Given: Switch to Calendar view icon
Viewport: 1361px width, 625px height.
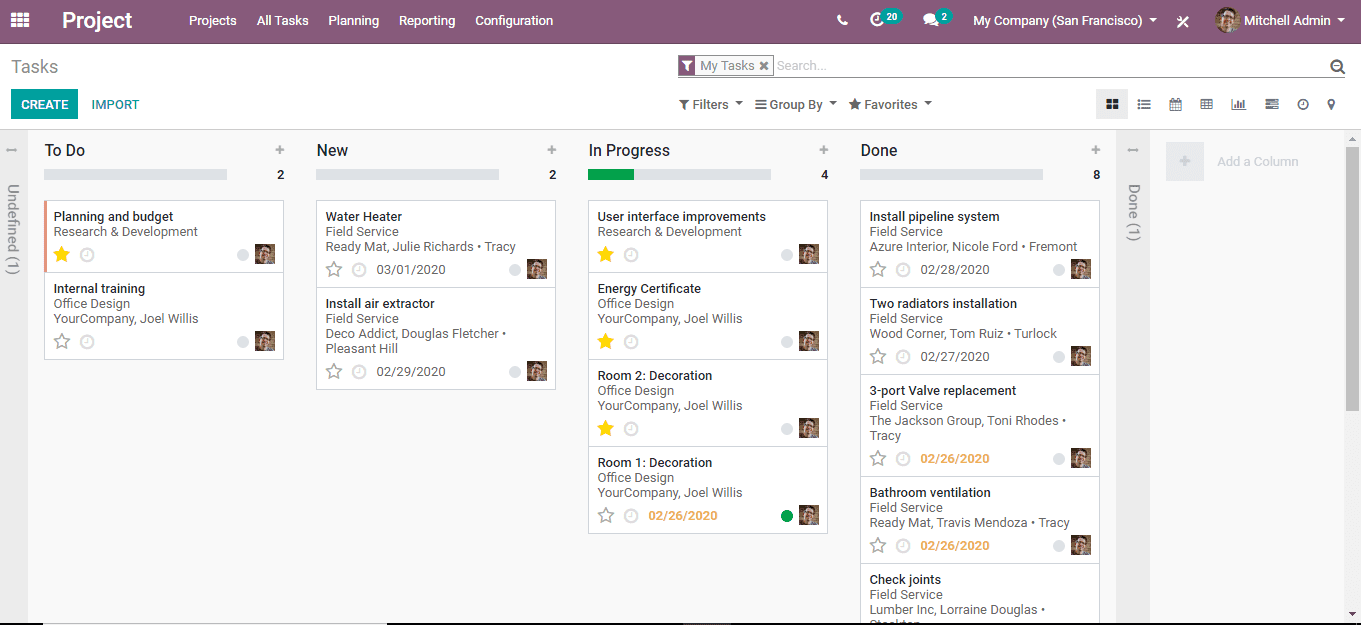Looking at the screenshot, I should click(1176, 104).
